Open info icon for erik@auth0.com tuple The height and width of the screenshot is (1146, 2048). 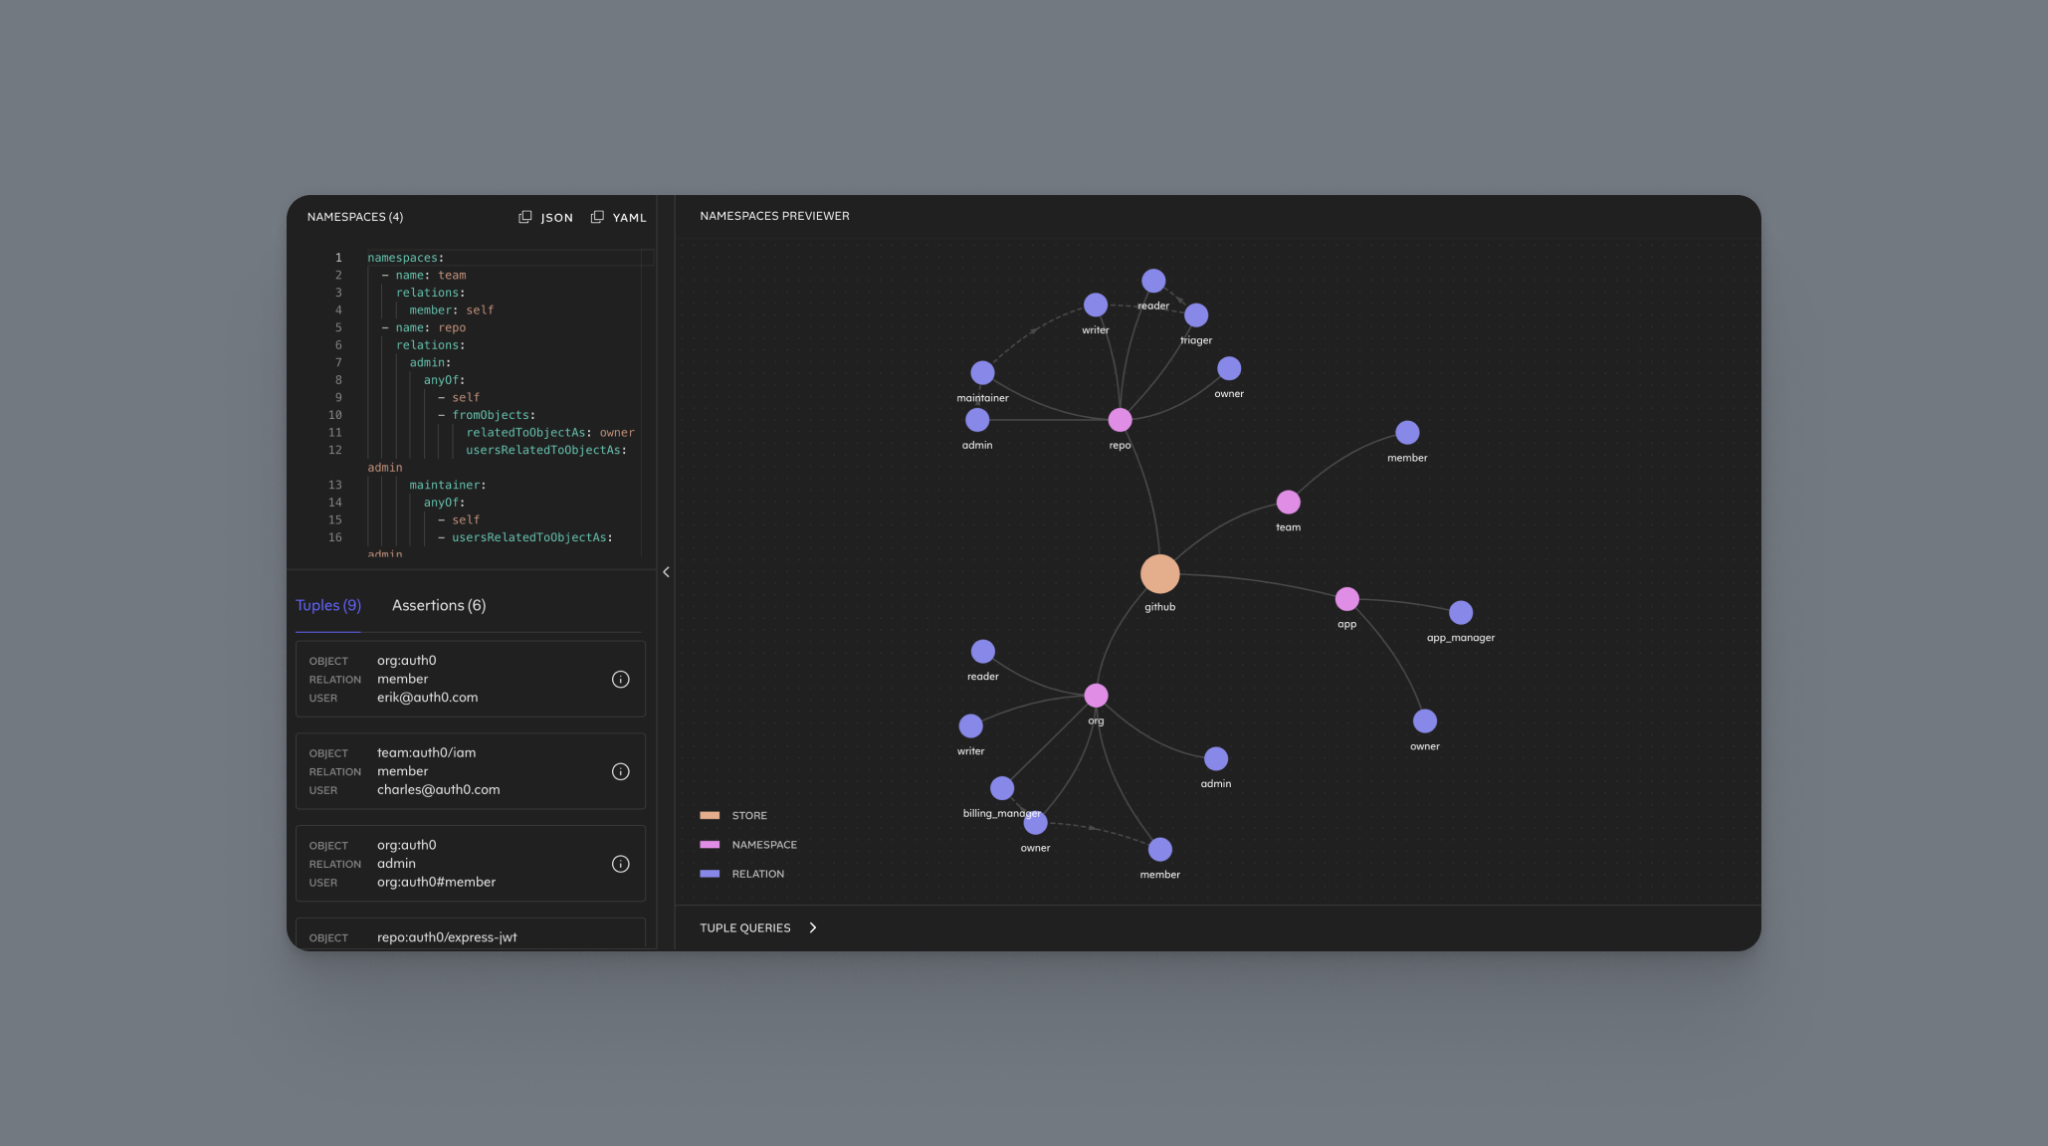(620, 680)
